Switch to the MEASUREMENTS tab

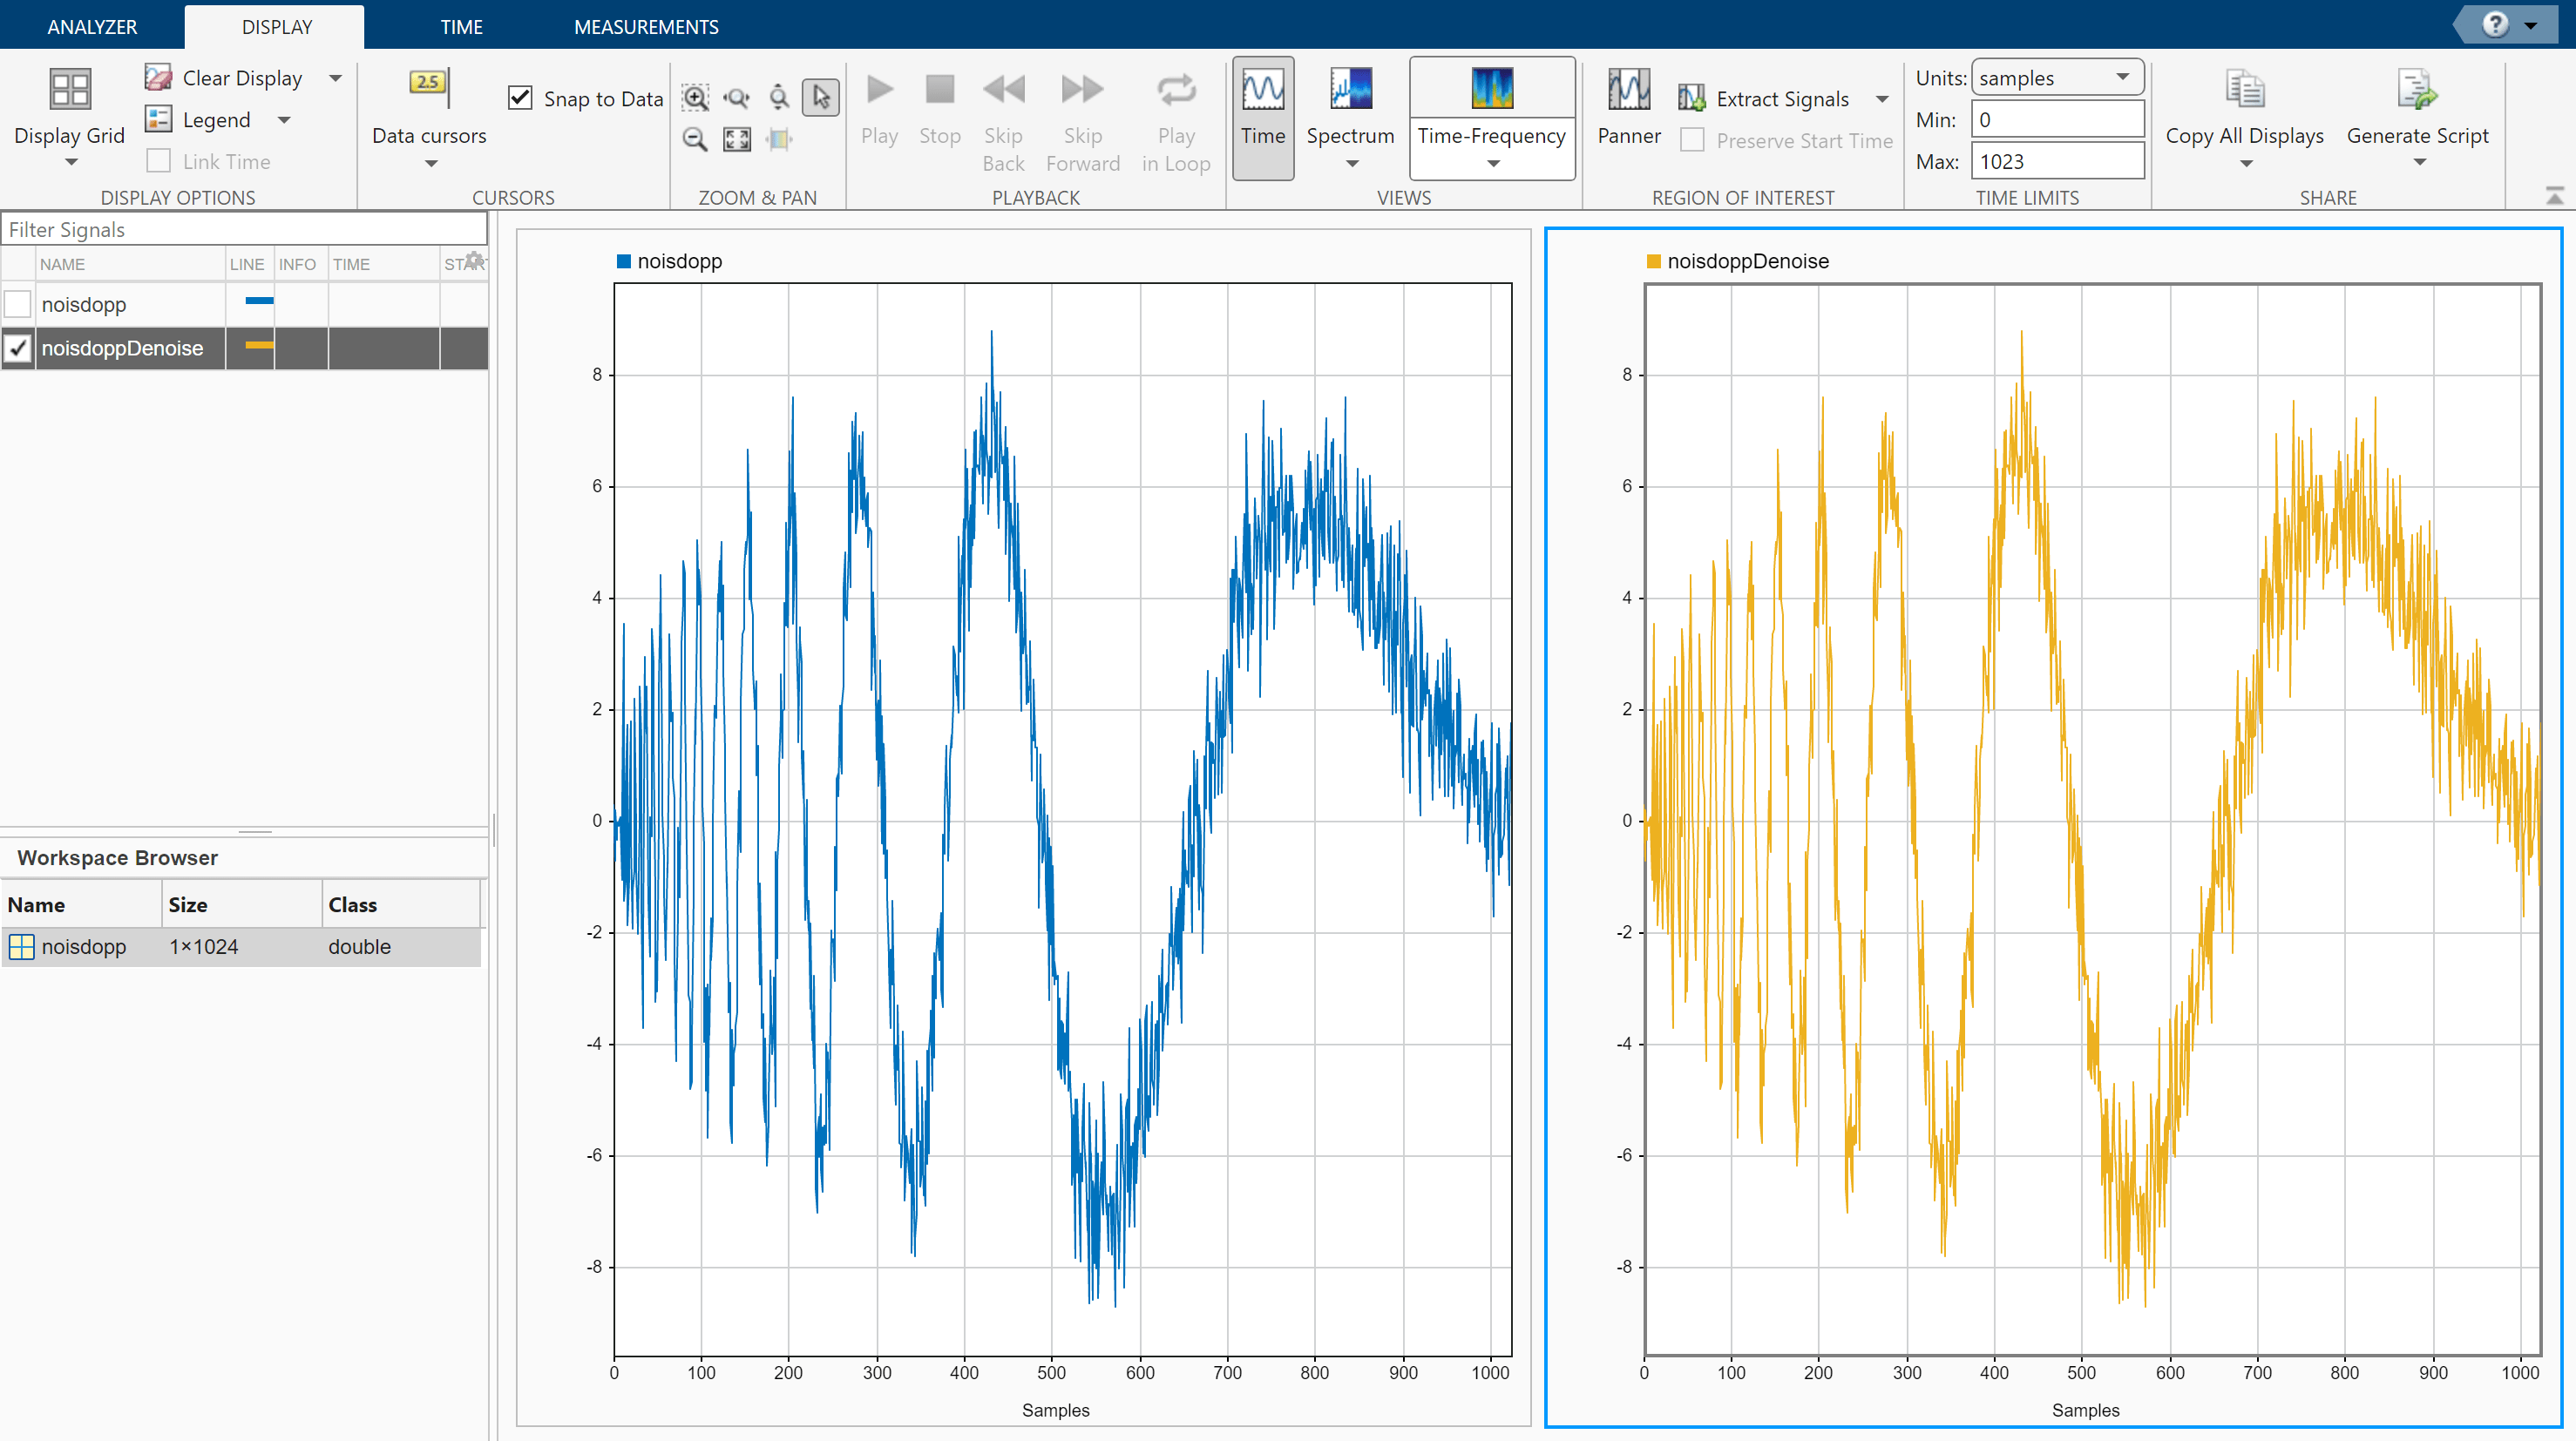[x=645, y=27]
